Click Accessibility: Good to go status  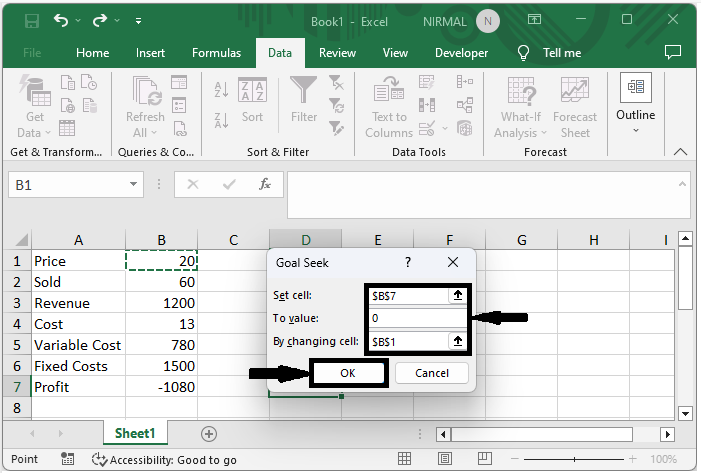(x=164, y=460)
